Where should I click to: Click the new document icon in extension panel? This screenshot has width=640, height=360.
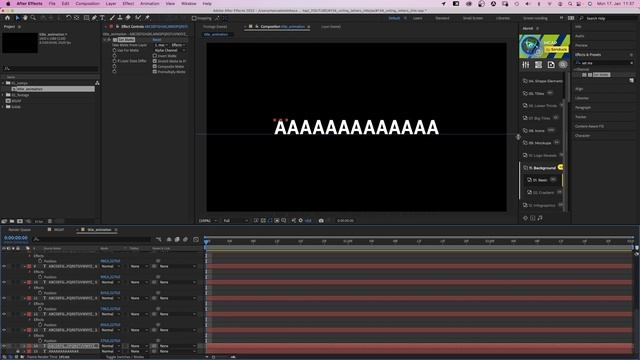click(x=551, y=65)
